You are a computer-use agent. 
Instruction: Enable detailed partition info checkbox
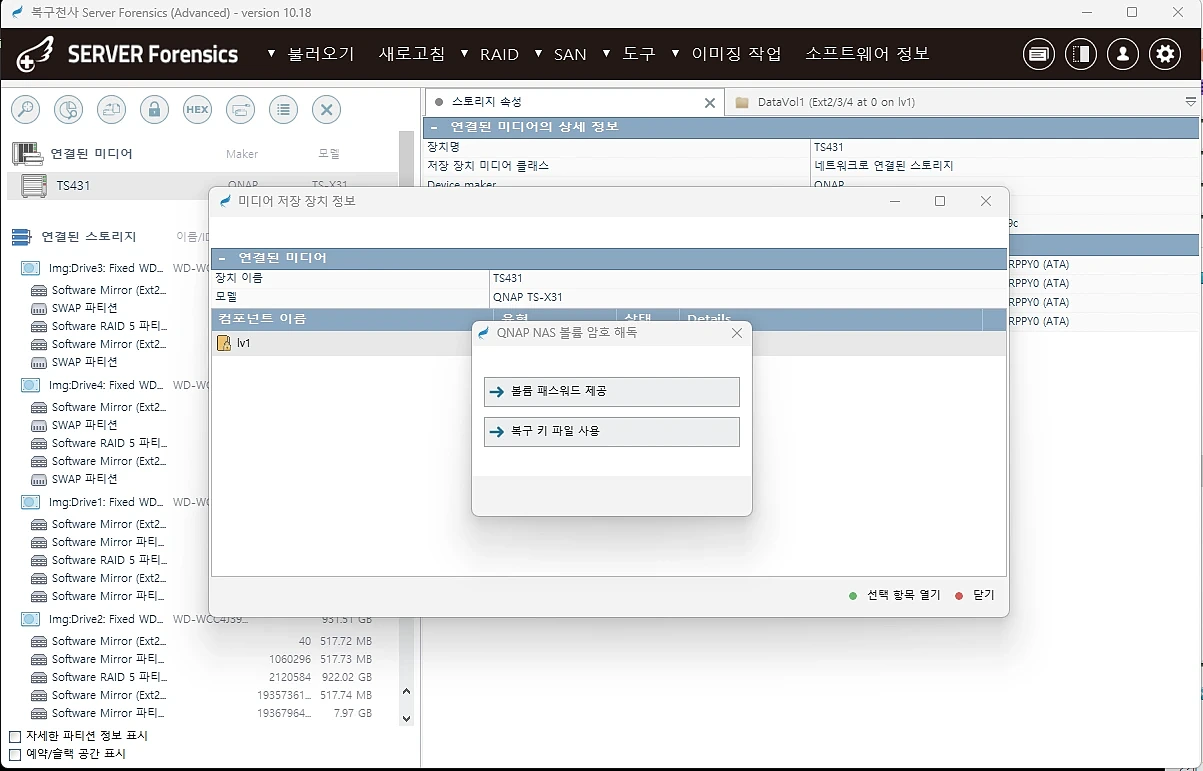click(x=15, y=736)
